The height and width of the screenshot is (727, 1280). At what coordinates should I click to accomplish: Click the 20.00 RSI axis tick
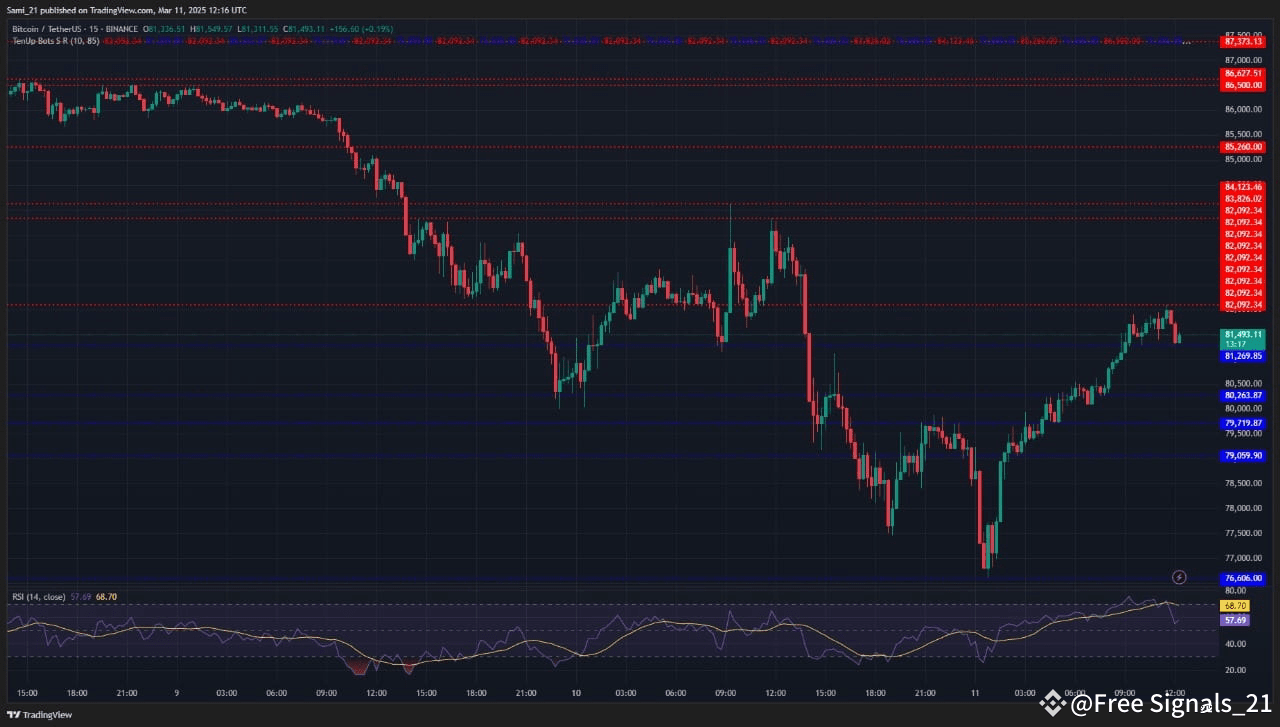point(1233,670)
